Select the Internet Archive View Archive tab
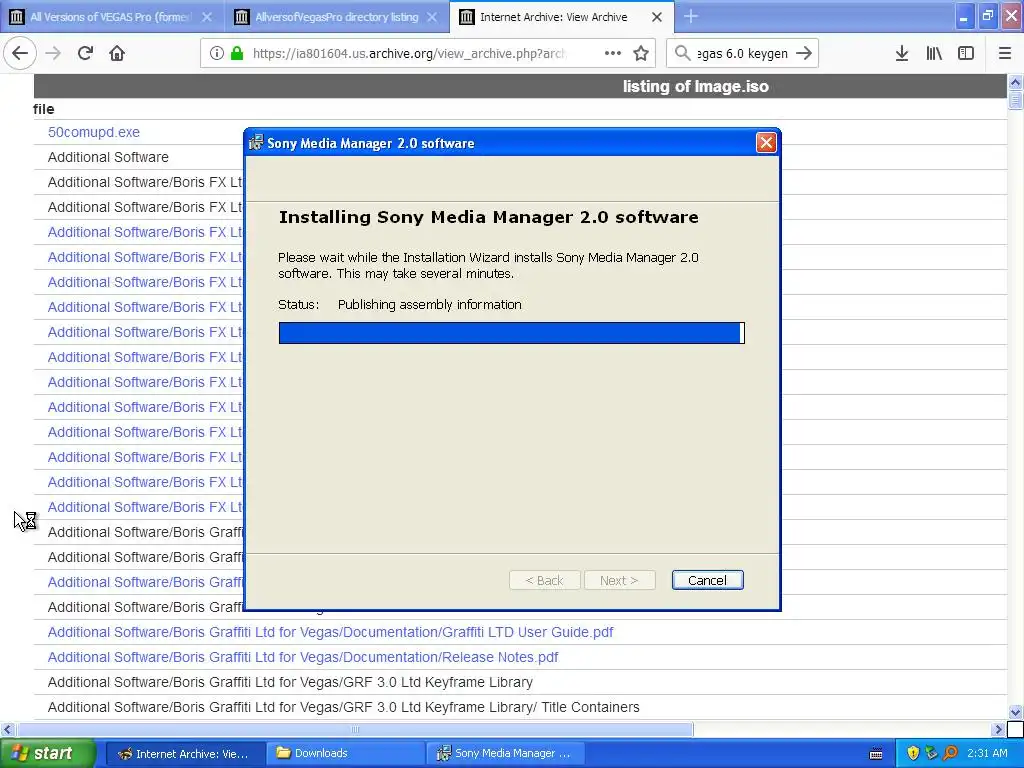This screenshot has width=1024, height=768. (562, 16)
